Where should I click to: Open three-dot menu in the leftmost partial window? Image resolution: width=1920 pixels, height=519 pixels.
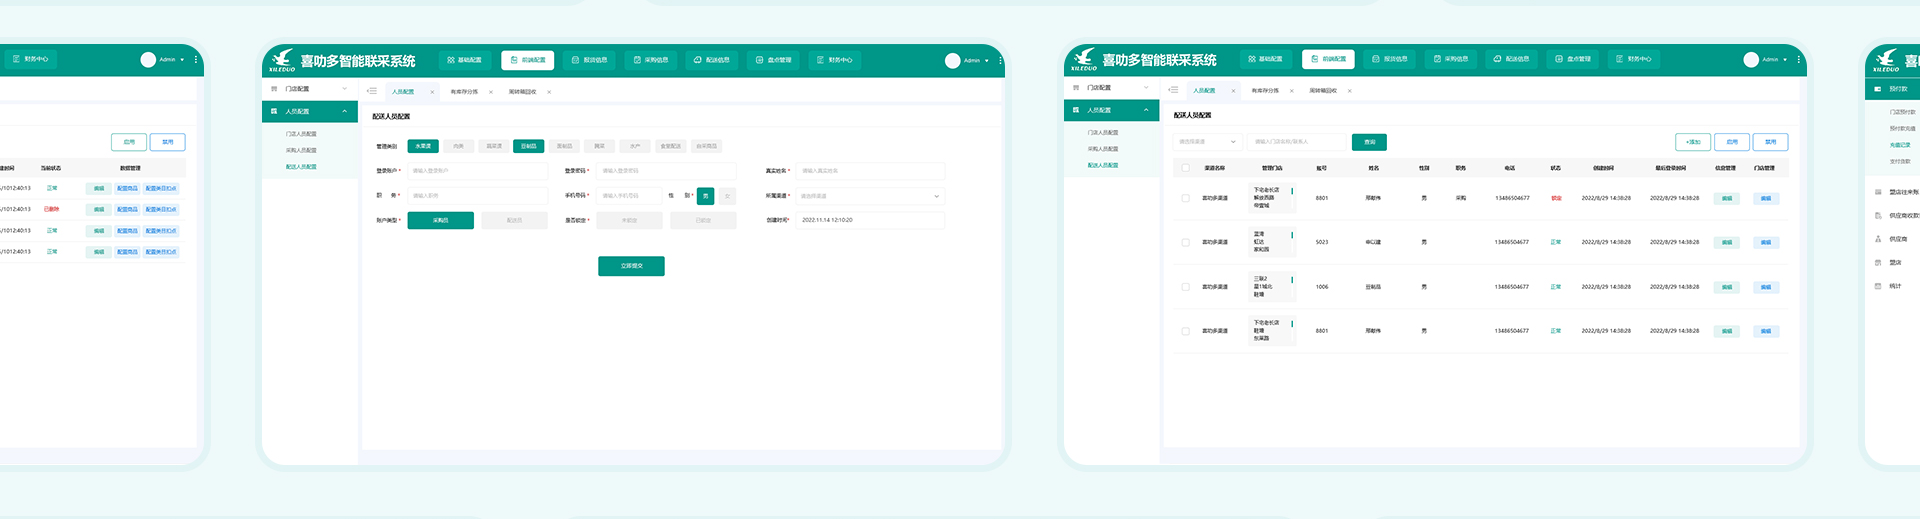click(x=196, y=60)
